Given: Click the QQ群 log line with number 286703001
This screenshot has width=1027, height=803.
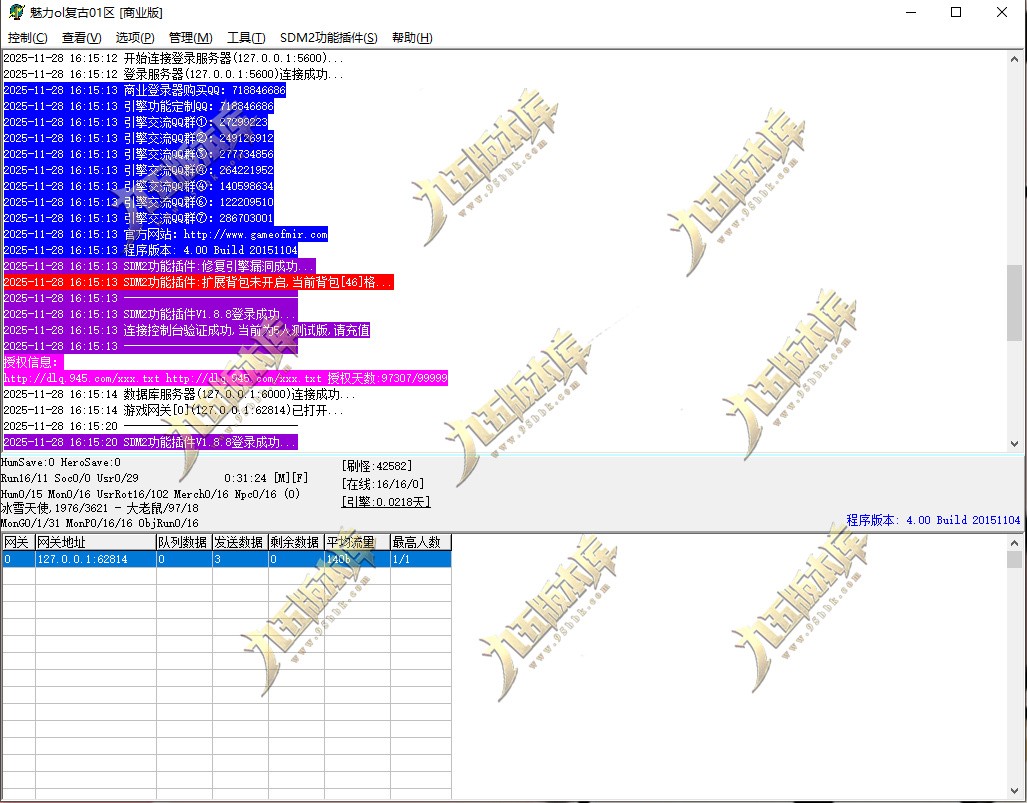Looking at the screenshot, I should [x=139, y=218].
